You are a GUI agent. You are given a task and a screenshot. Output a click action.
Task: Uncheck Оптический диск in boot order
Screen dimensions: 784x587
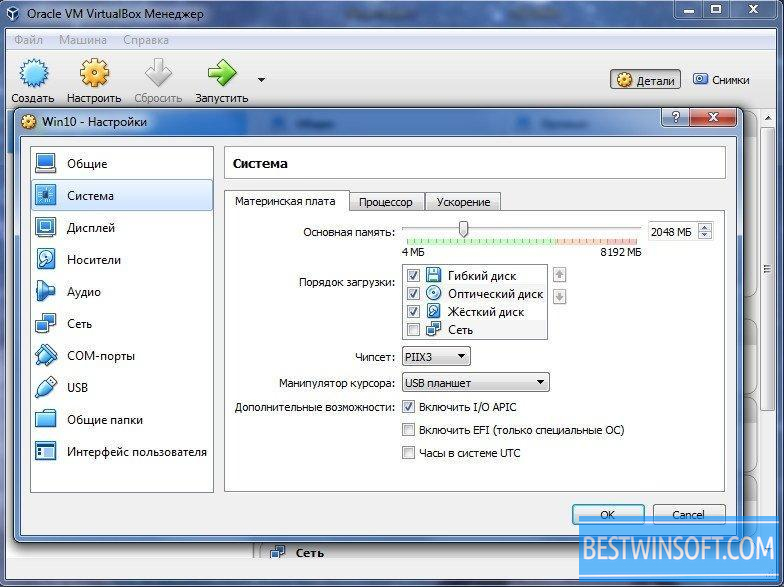(413, 293)
